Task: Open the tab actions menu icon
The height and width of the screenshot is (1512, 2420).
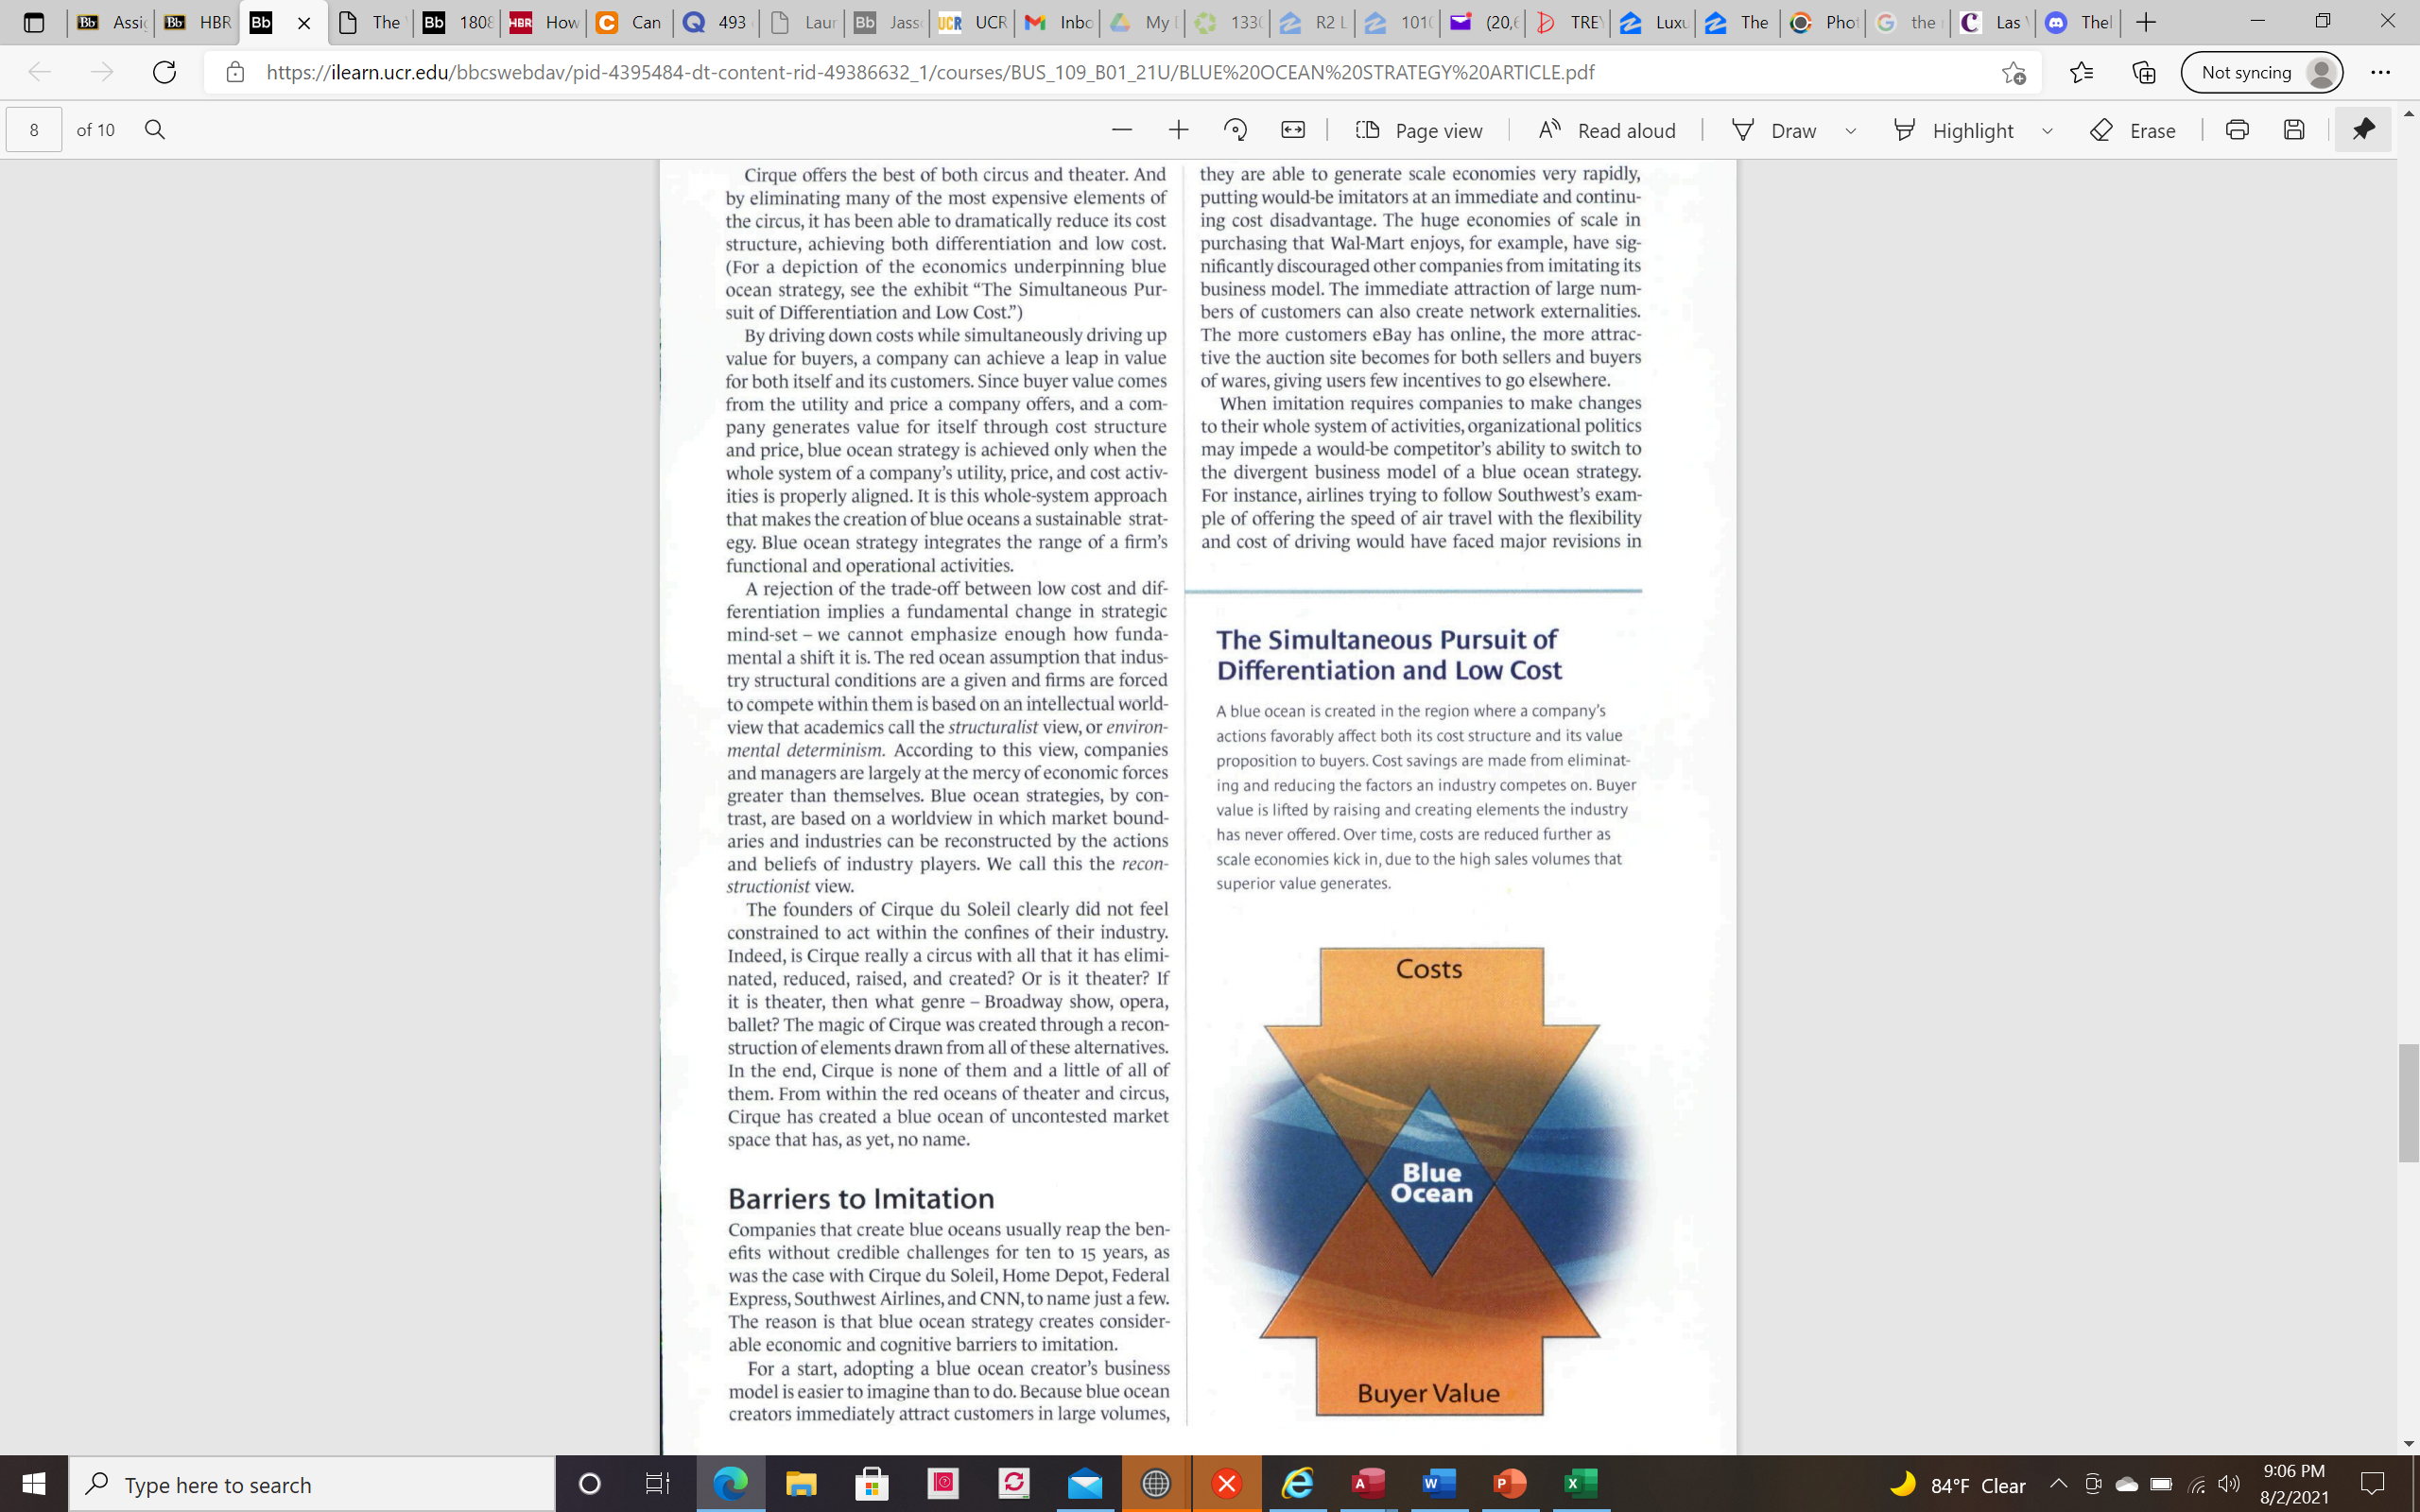Action: tap(33, 22)
